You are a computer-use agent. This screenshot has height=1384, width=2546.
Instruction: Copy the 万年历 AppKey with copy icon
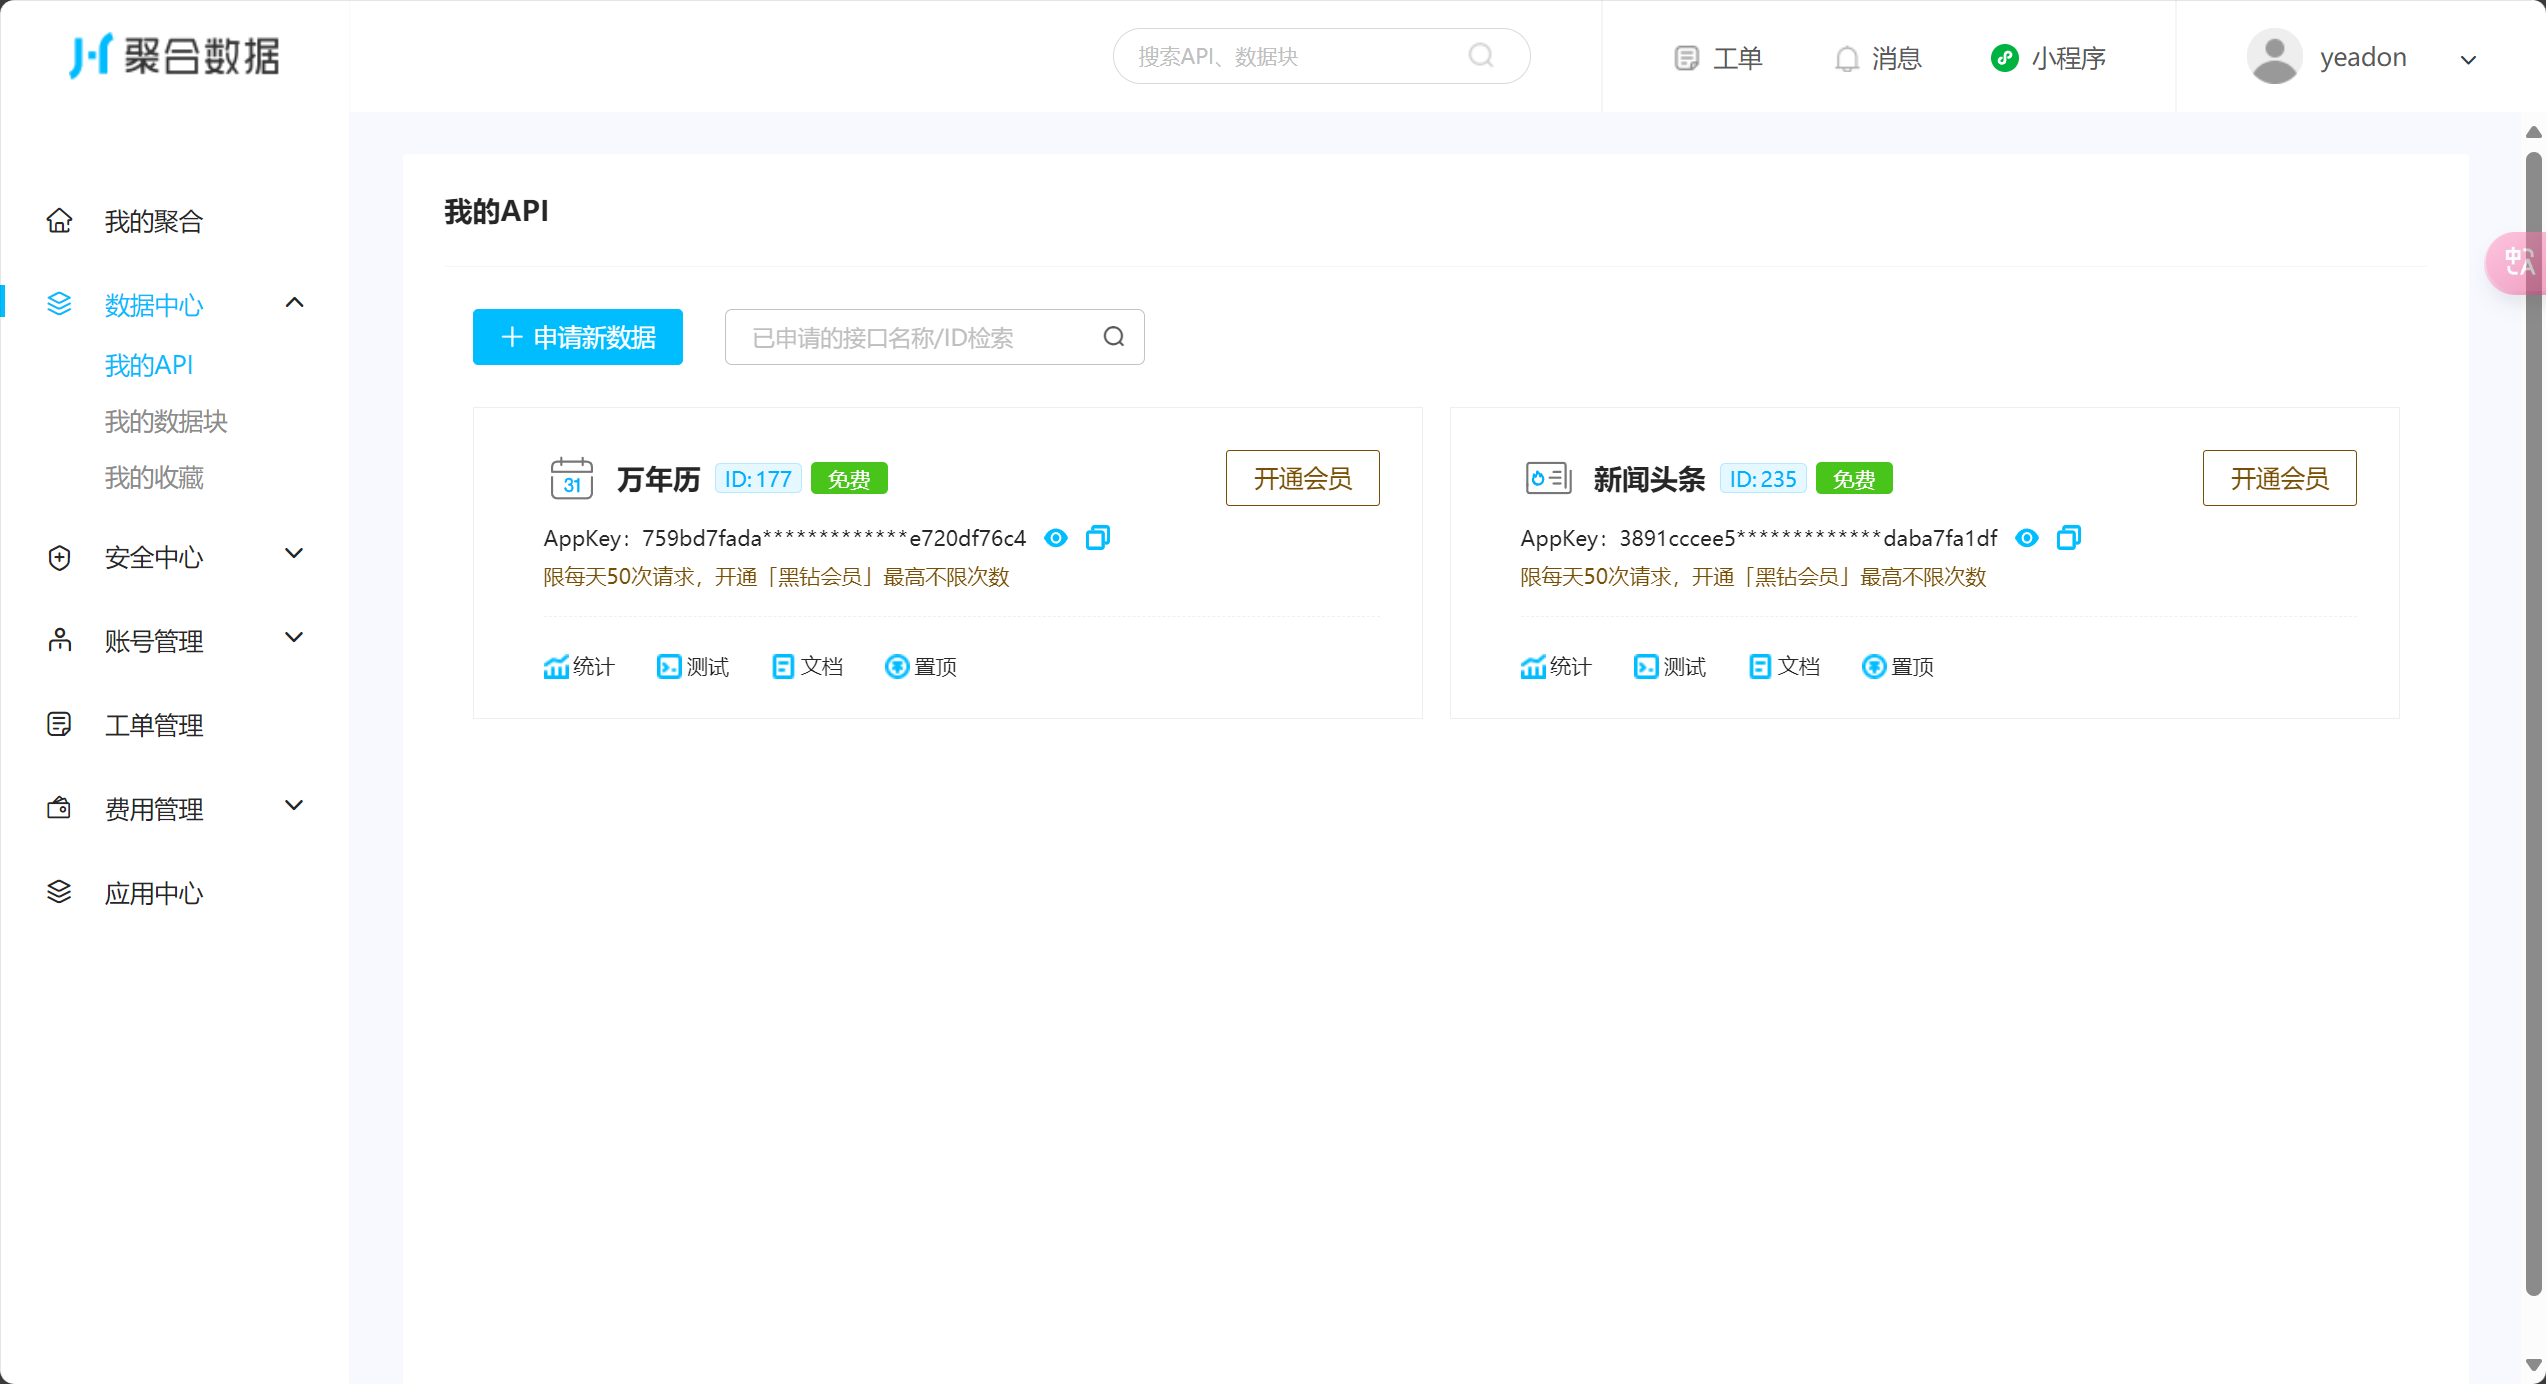pos(1098,538)
